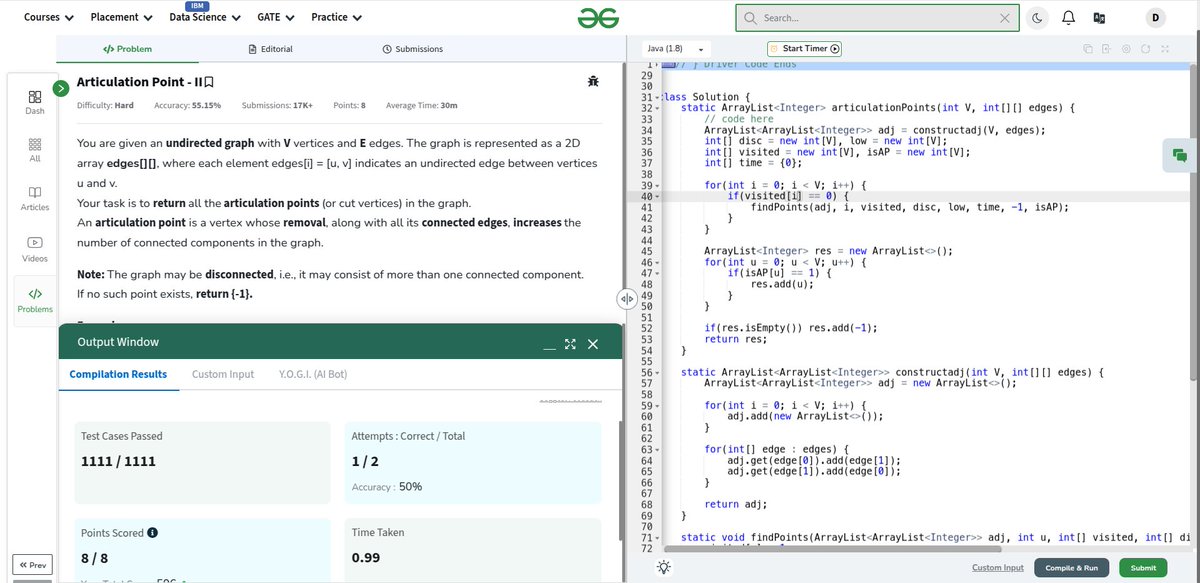Open the language translate icon

pos(1100,18)
